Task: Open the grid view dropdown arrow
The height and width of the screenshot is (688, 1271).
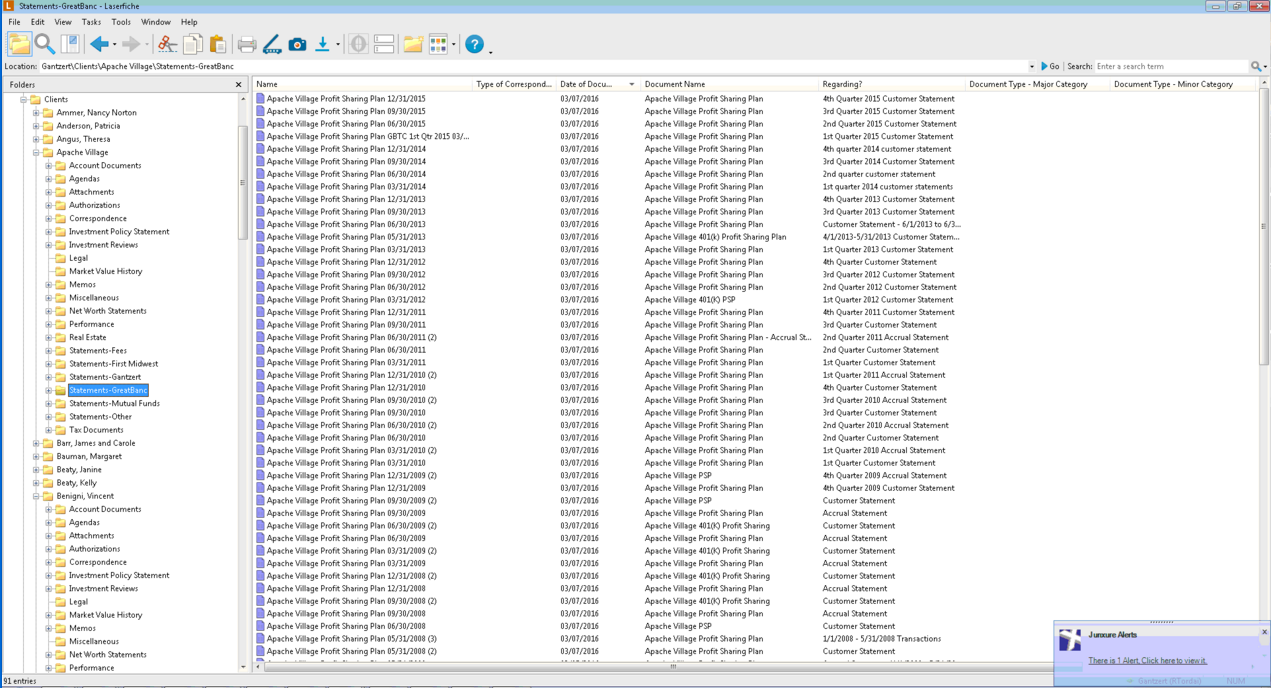Action: click(x=453, y=44)
